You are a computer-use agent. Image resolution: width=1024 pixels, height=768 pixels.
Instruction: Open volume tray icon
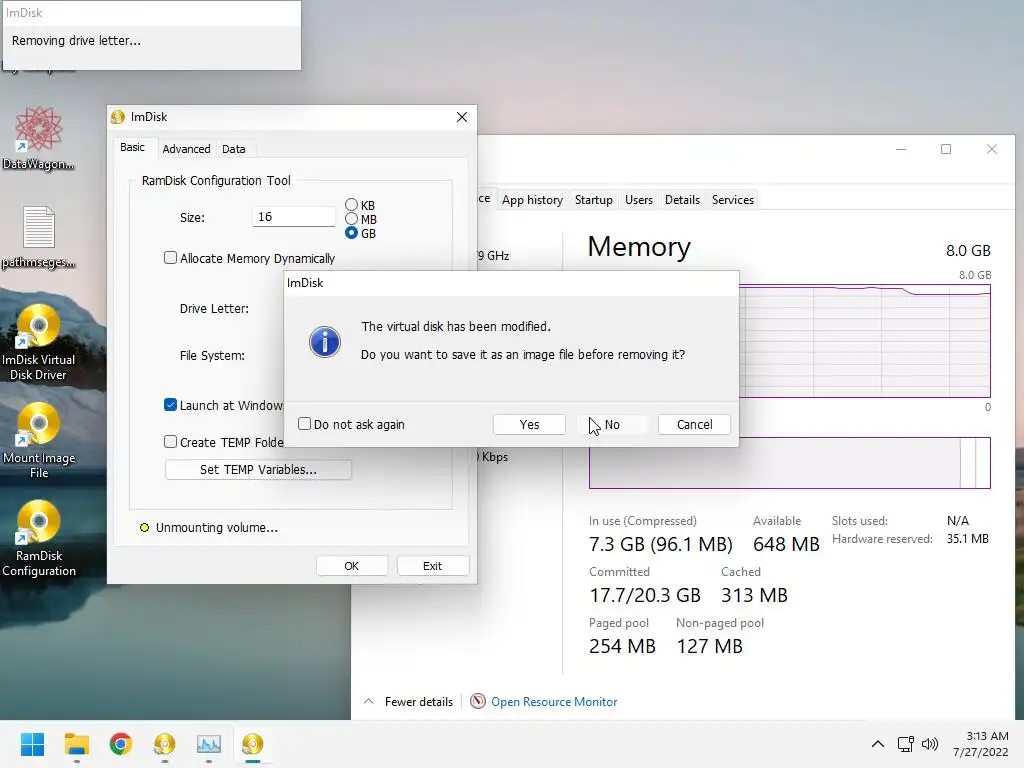click(929, 744)
